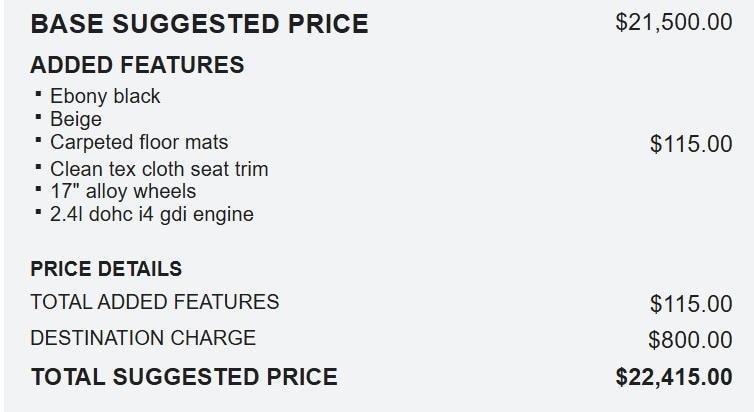
Task: Click the bullet before 2.4l dohc engine
Action: (38, 212)
